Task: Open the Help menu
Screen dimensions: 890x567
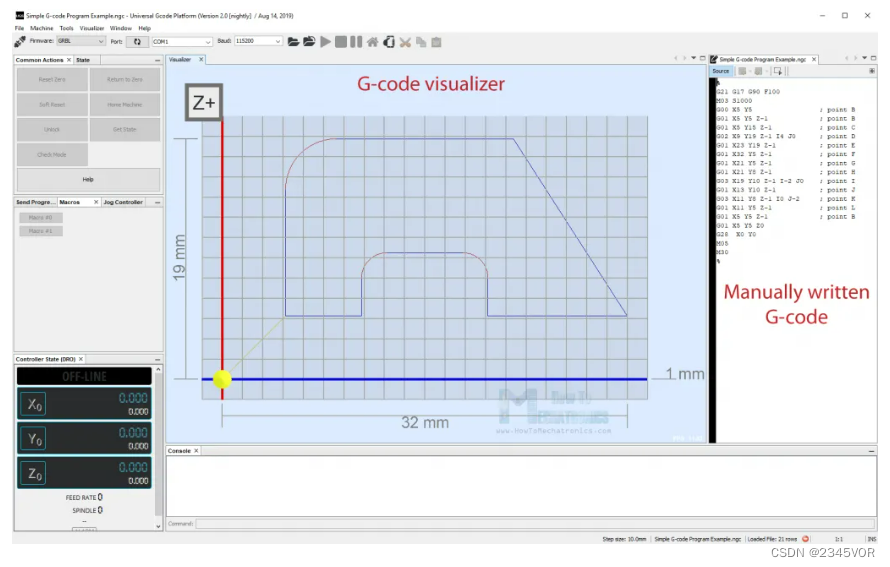Action: 145,28
